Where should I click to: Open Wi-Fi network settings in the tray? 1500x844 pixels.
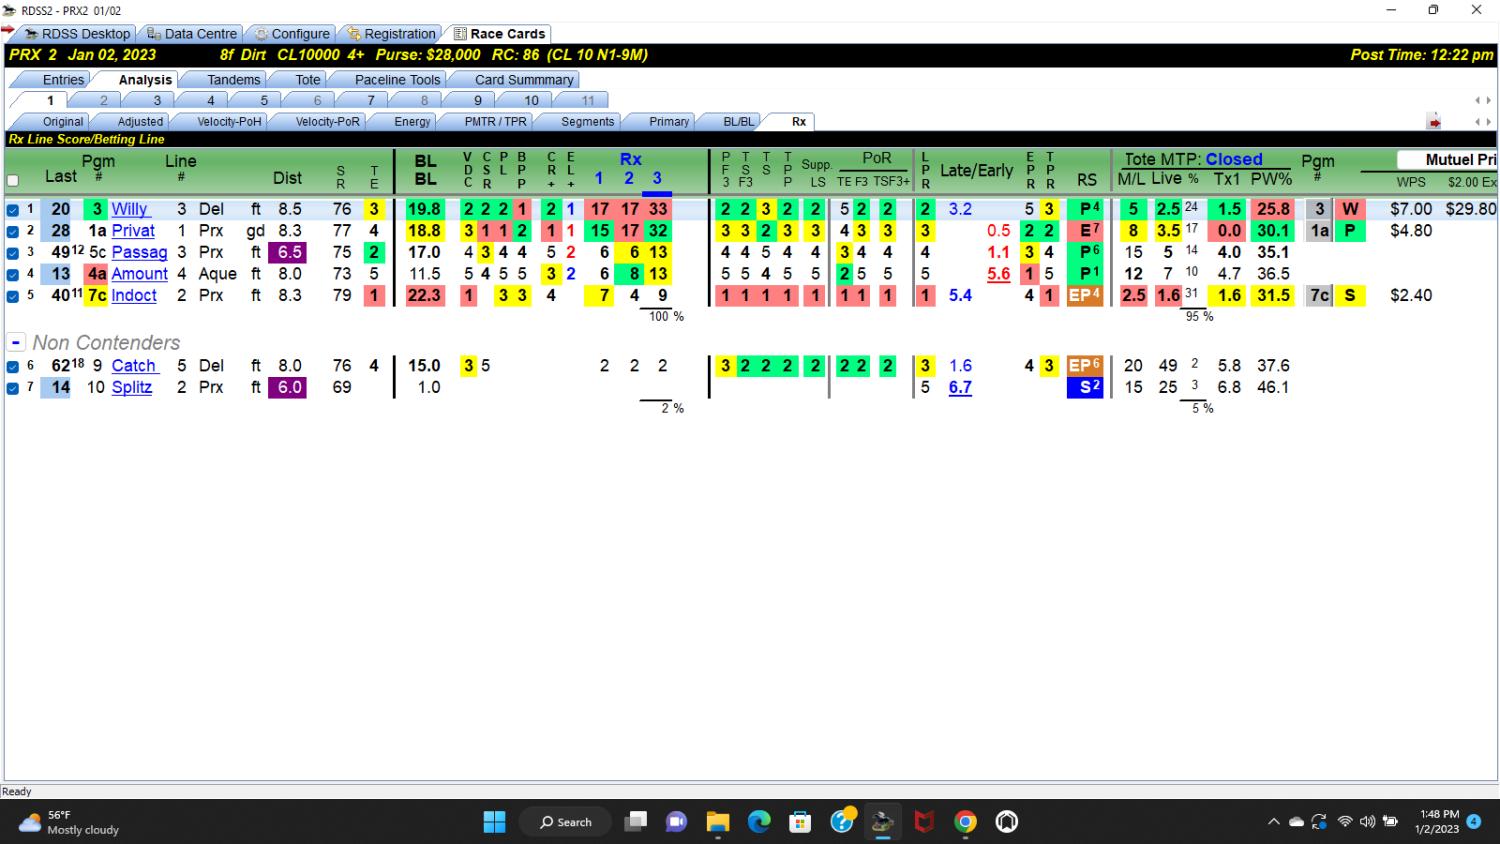tap(1344, 822)
